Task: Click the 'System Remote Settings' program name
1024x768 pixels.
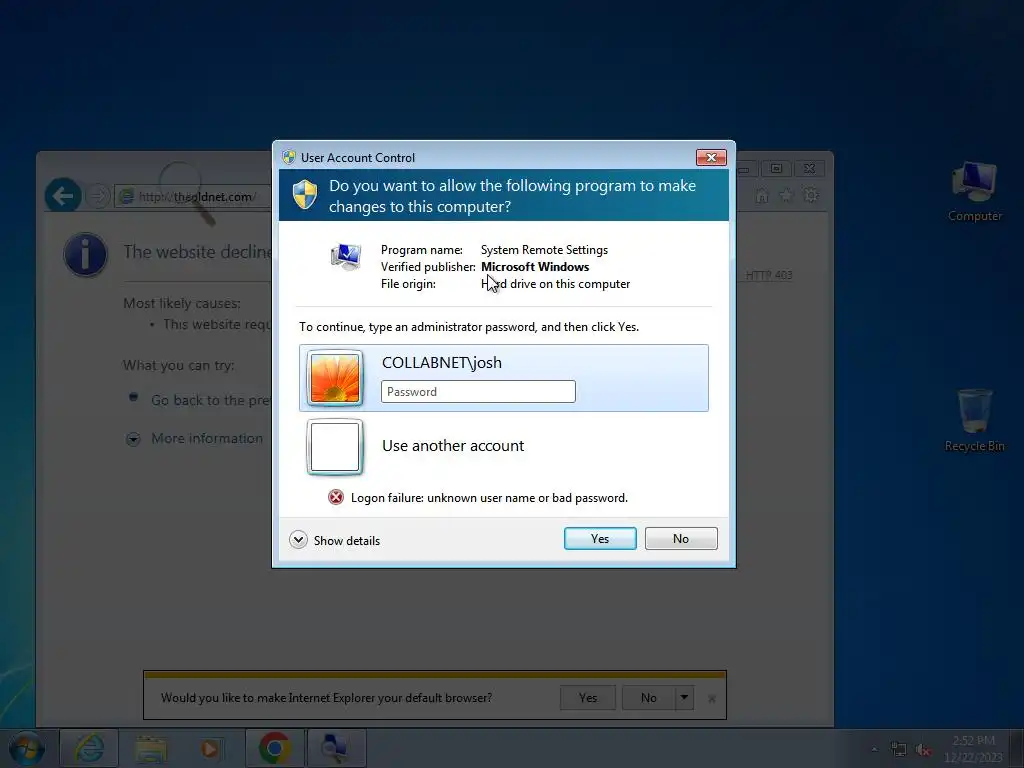Action: 544,249
